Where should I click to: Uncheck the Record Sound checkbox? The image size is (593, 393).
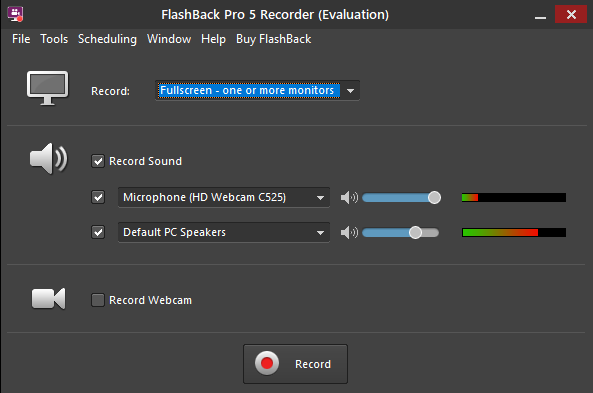click(98, 161)
